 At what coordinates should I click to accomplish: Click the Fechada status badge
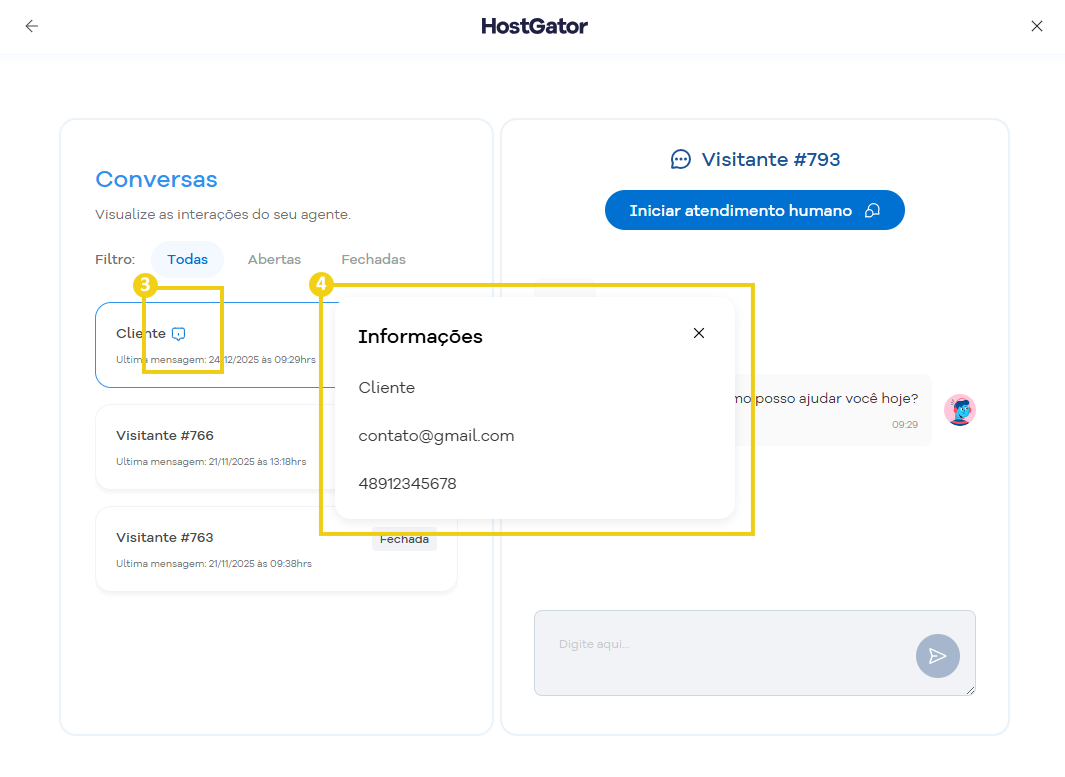[x=404, y=540]
